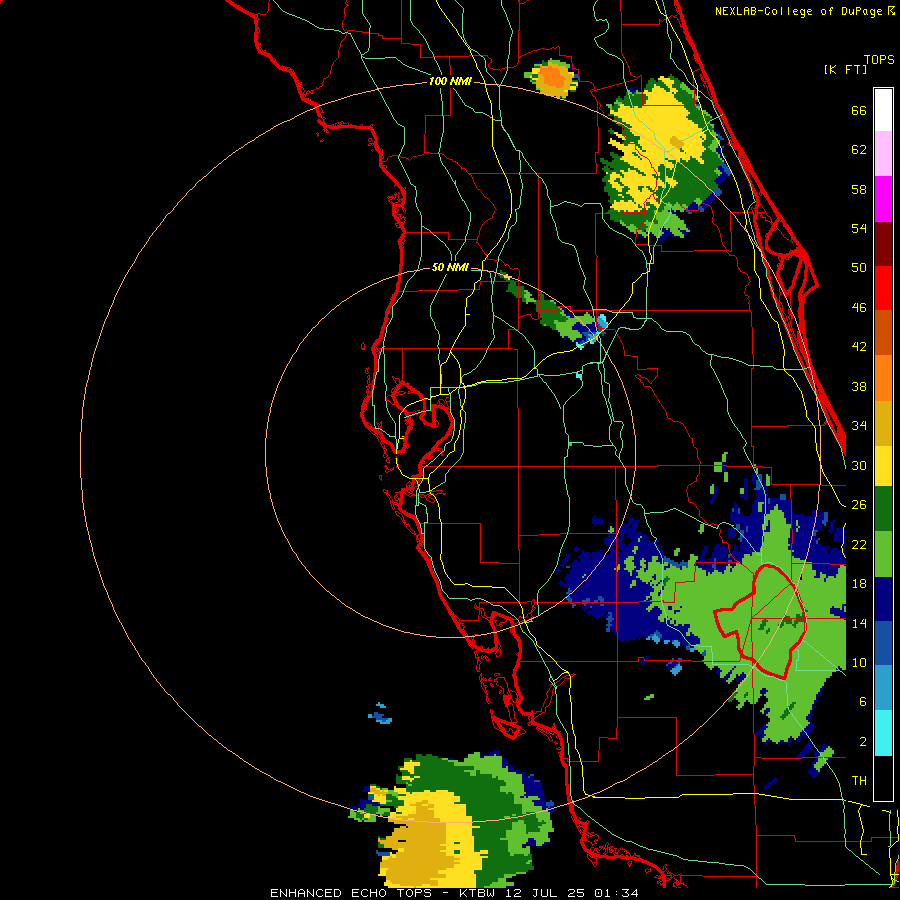This screenshot has width=900, height=900.
Task: Click the legend value 10
Action: [x=859, y=662]
